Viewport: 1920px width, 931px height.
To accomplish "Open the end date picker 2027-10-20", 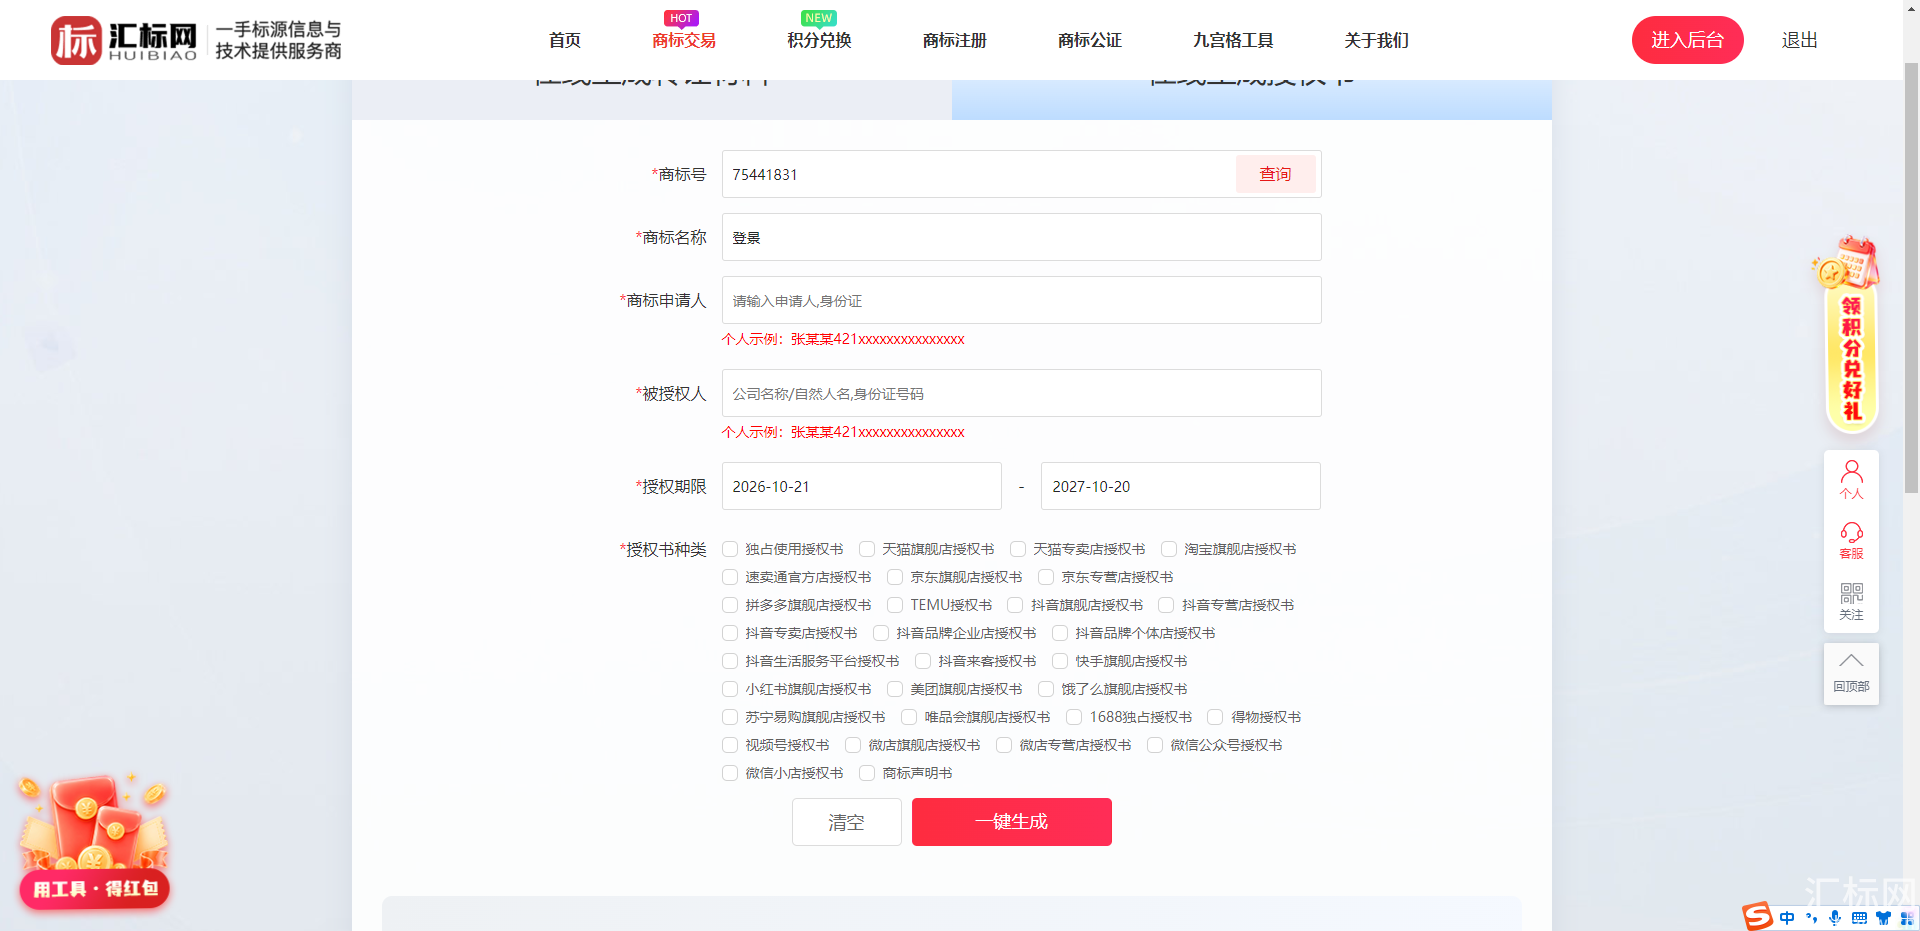I will tap(1181, 486).
